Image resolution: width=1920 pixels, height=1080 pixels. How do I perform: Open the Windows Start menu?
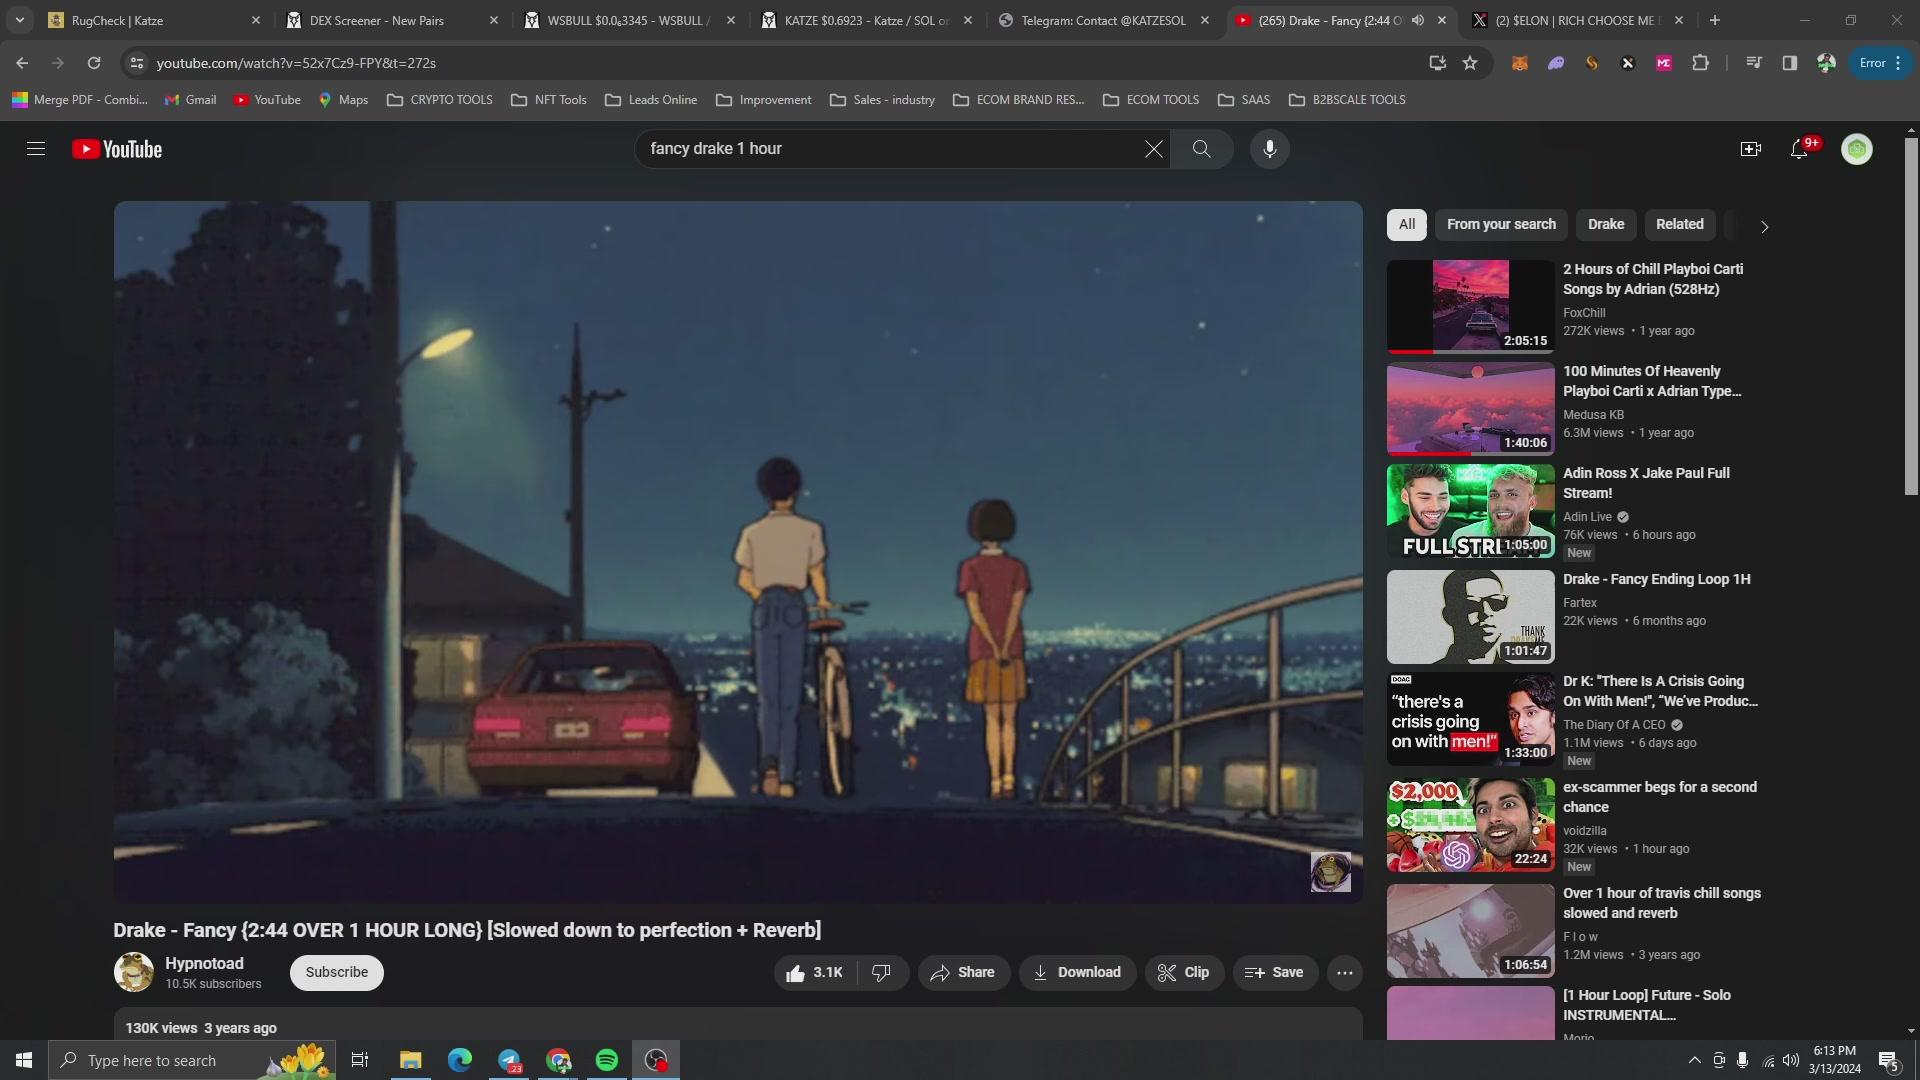point(24,1060)
